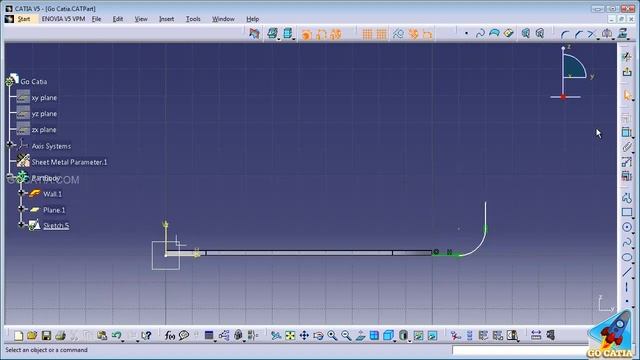Click the Exit Workbench icon

click(627, 72)
